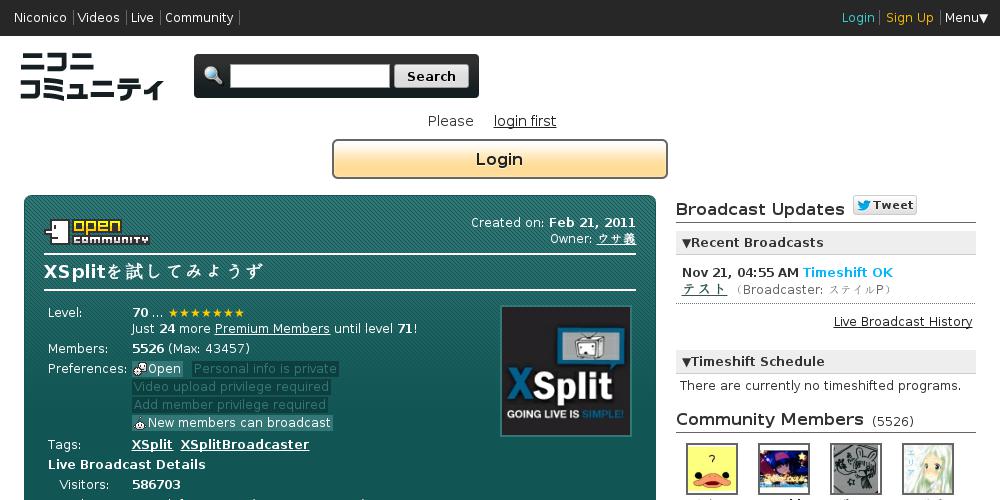
Task: Click the 'Personal info is private' preference
Action: click(265, 369)
